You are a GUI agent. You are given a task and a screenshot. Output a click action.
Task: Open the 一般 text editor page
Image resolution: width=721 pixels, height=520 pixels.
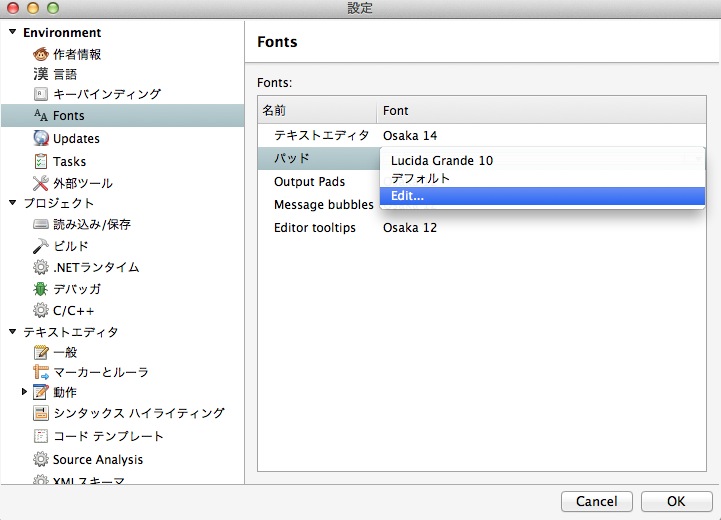65,352
